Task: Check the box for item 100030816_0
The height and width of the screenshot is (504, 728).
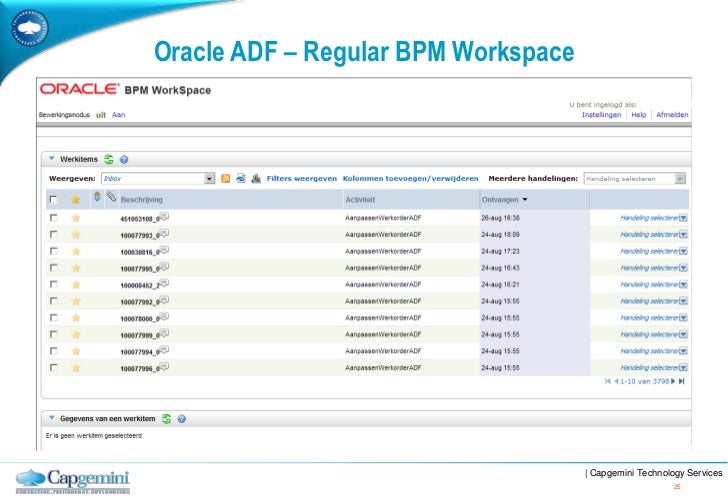Action: (54, 251)
